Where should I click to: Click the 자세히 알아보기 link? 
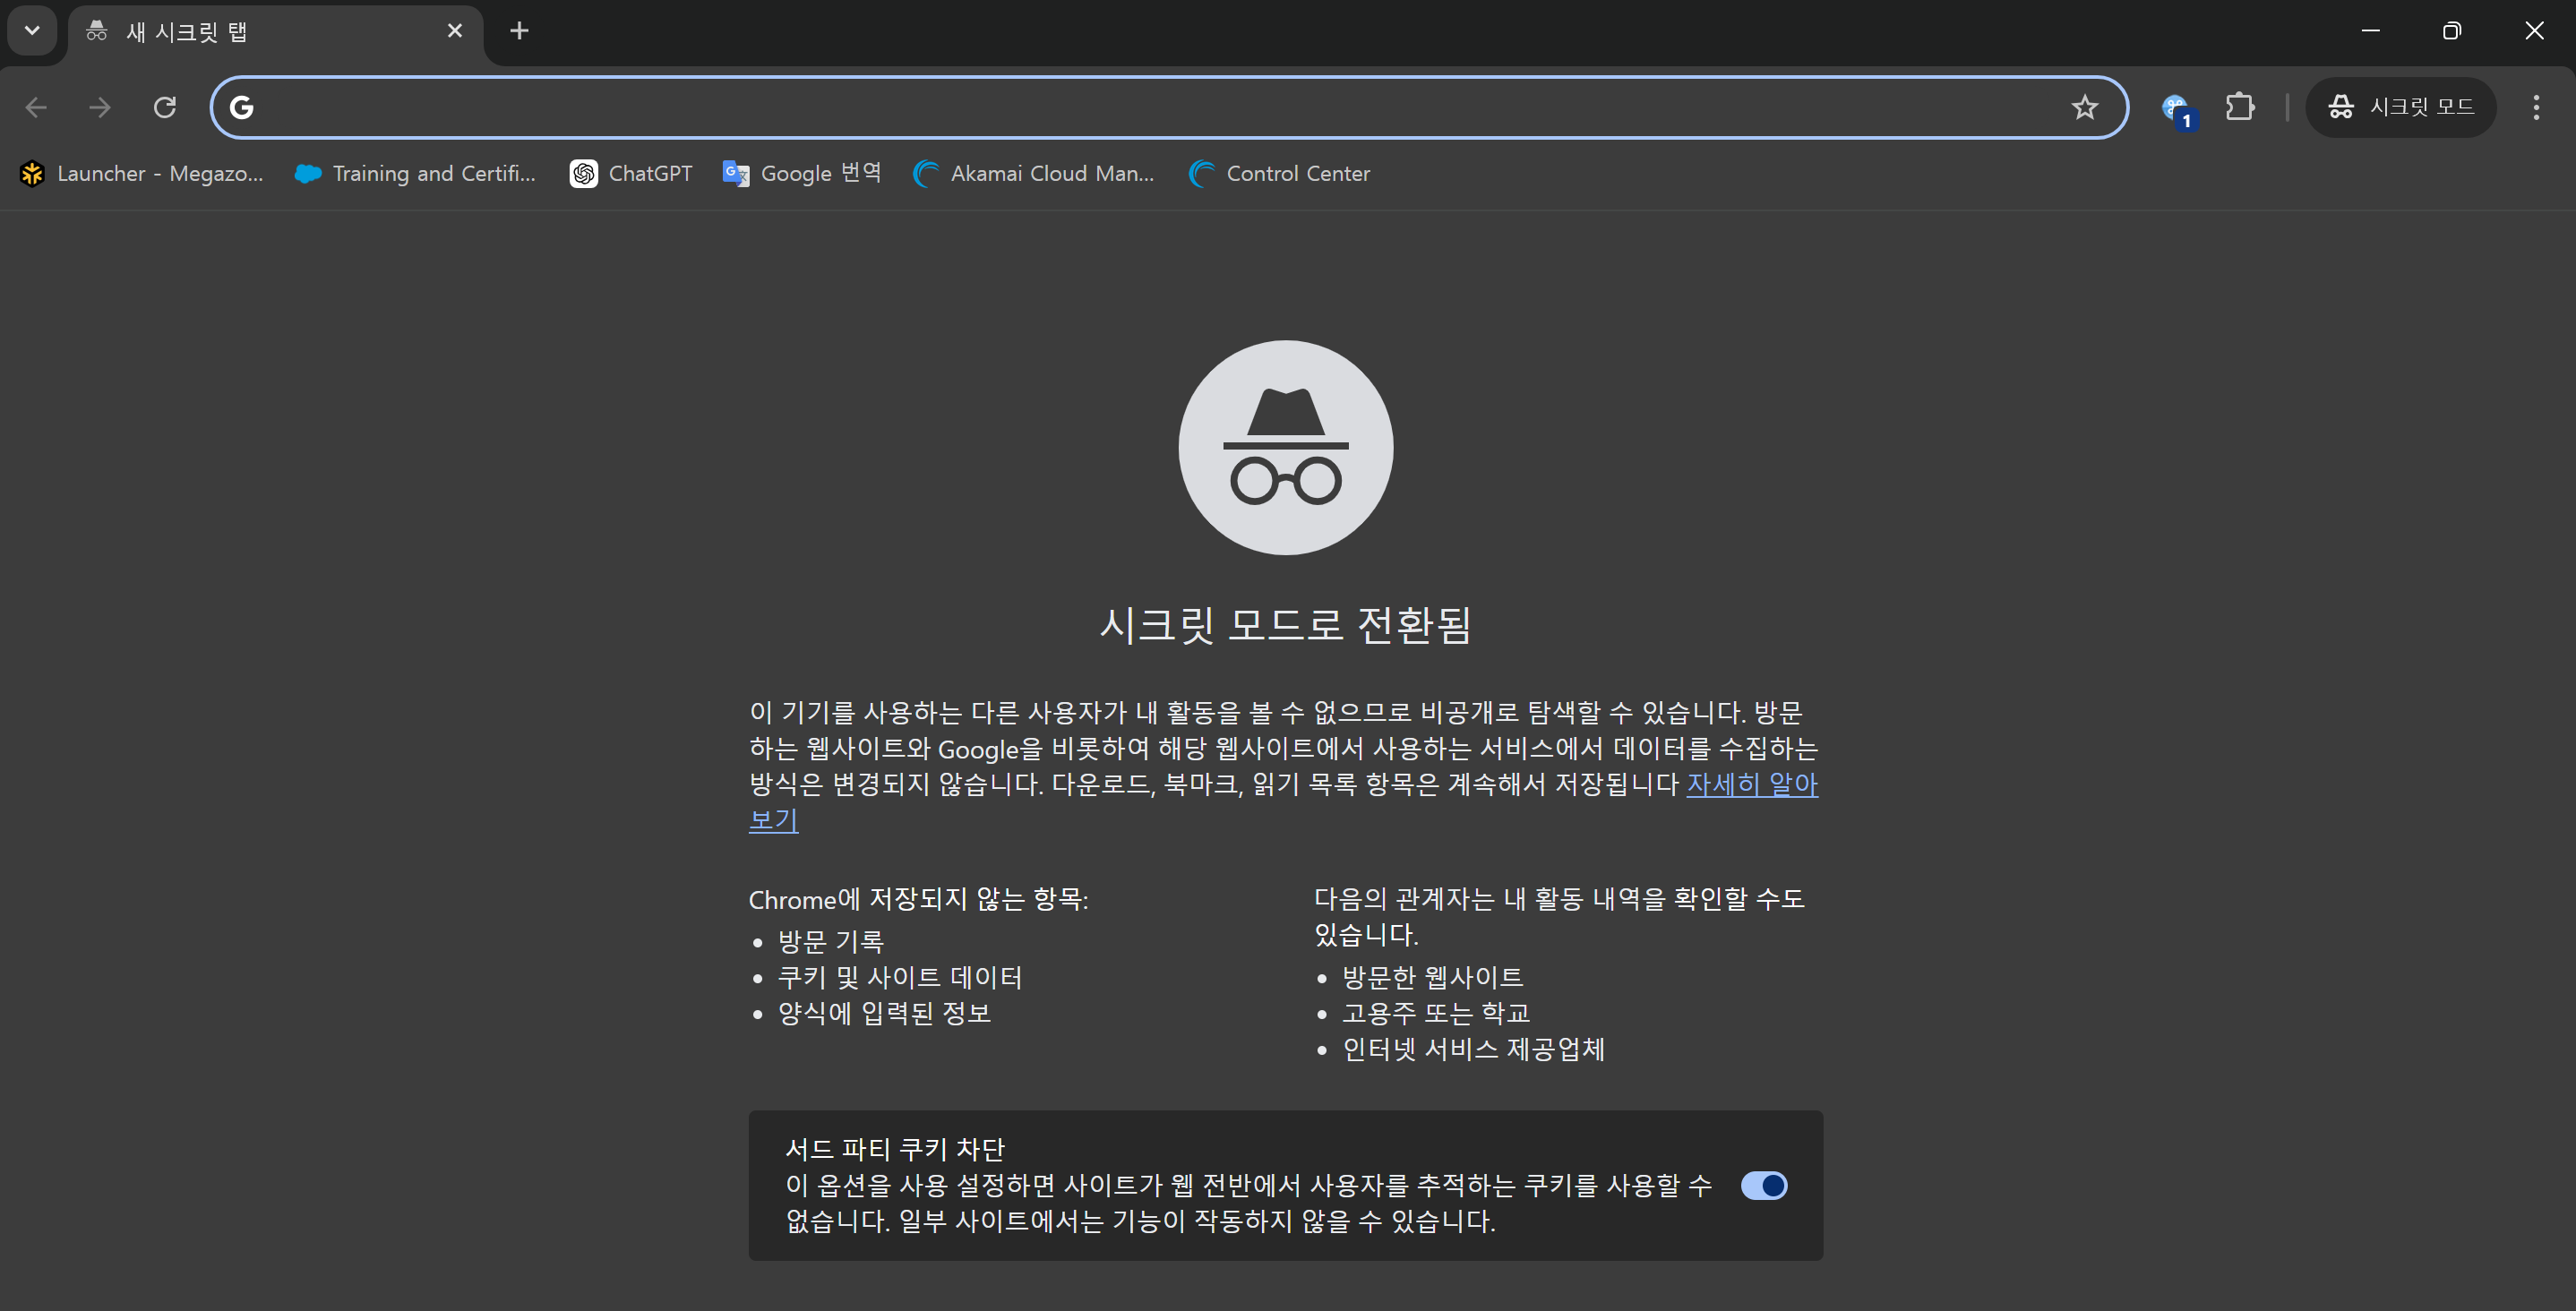click(x=1751, y=784)
